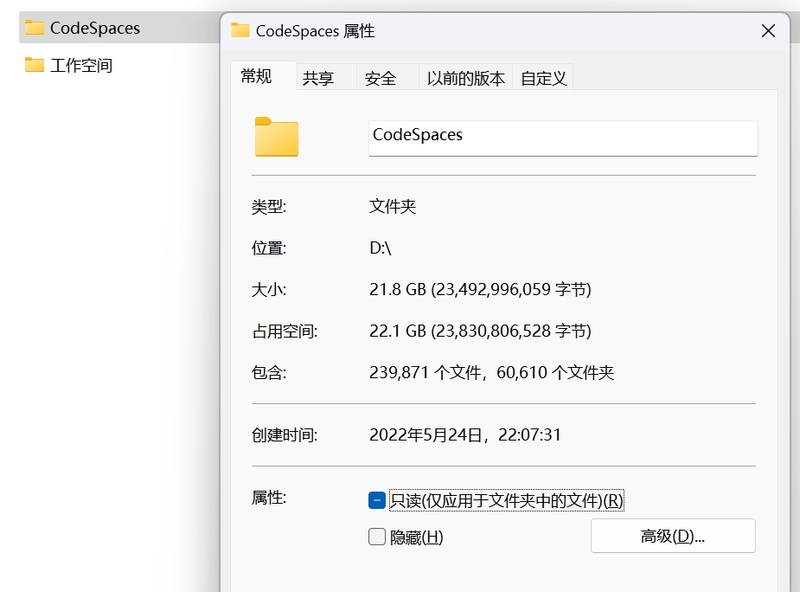The height and width of the screenshot is (592, 800).
Task: Click the CodeSpaces folder icon in file list
Action: [35, 28]
